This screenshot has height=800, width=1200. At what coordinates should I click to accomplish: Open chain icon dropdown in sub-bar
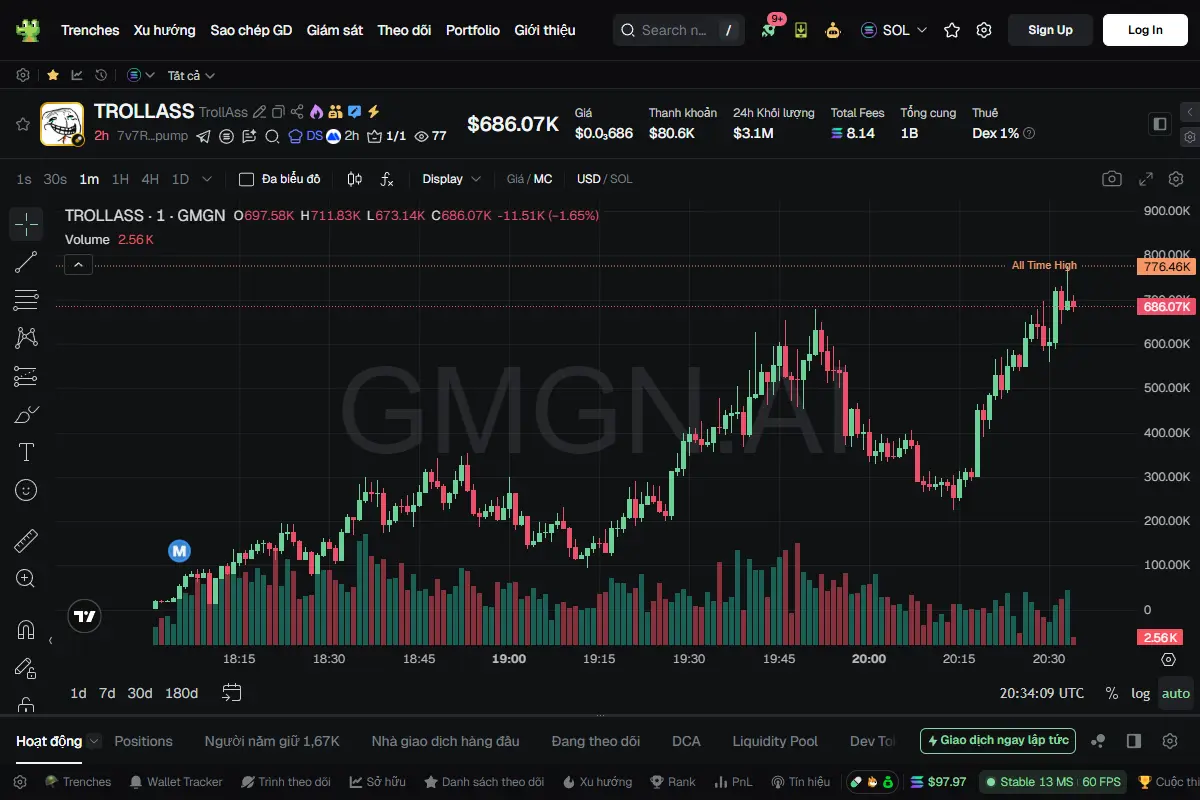(x=141, y=75)
